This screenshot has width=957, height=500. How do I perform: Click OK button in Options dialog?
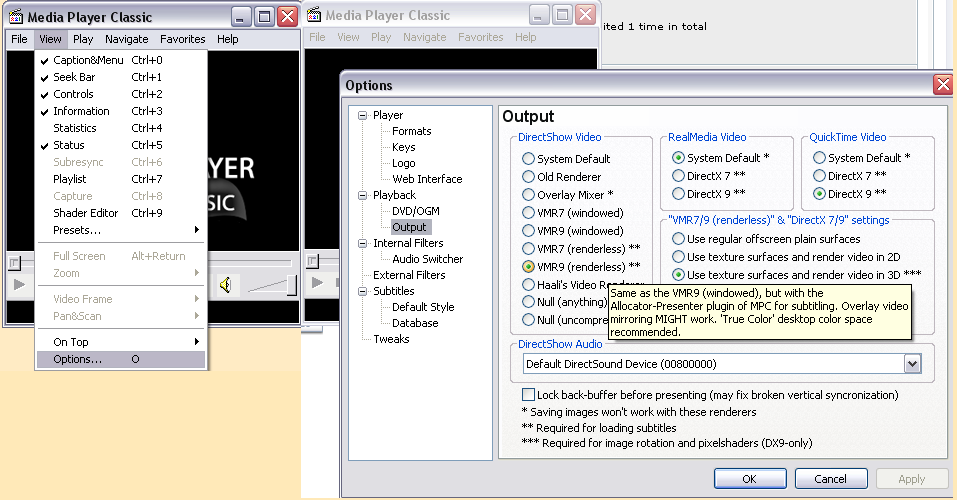(x=750, y=479)
